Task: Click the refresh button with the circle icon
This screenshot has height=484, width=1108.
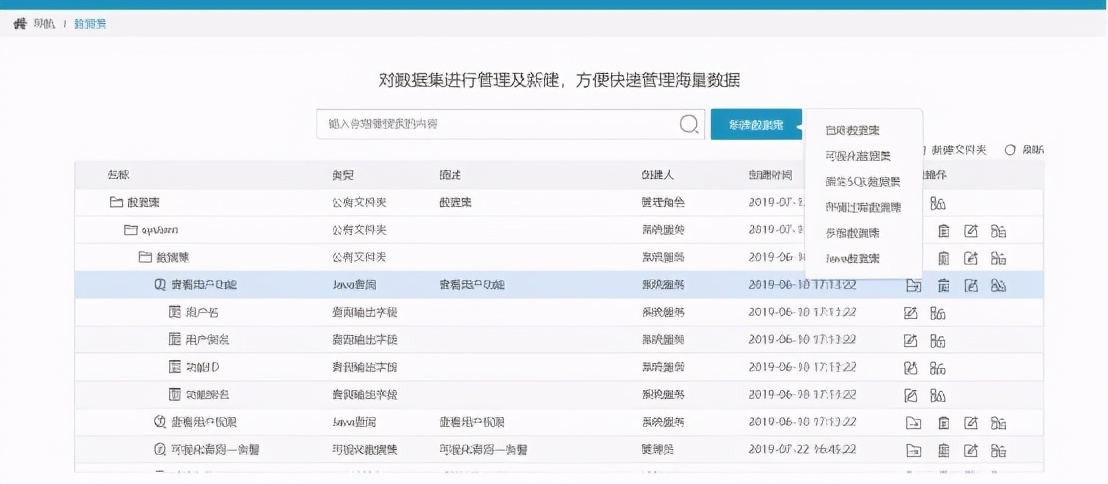Action: (1024, 150)
